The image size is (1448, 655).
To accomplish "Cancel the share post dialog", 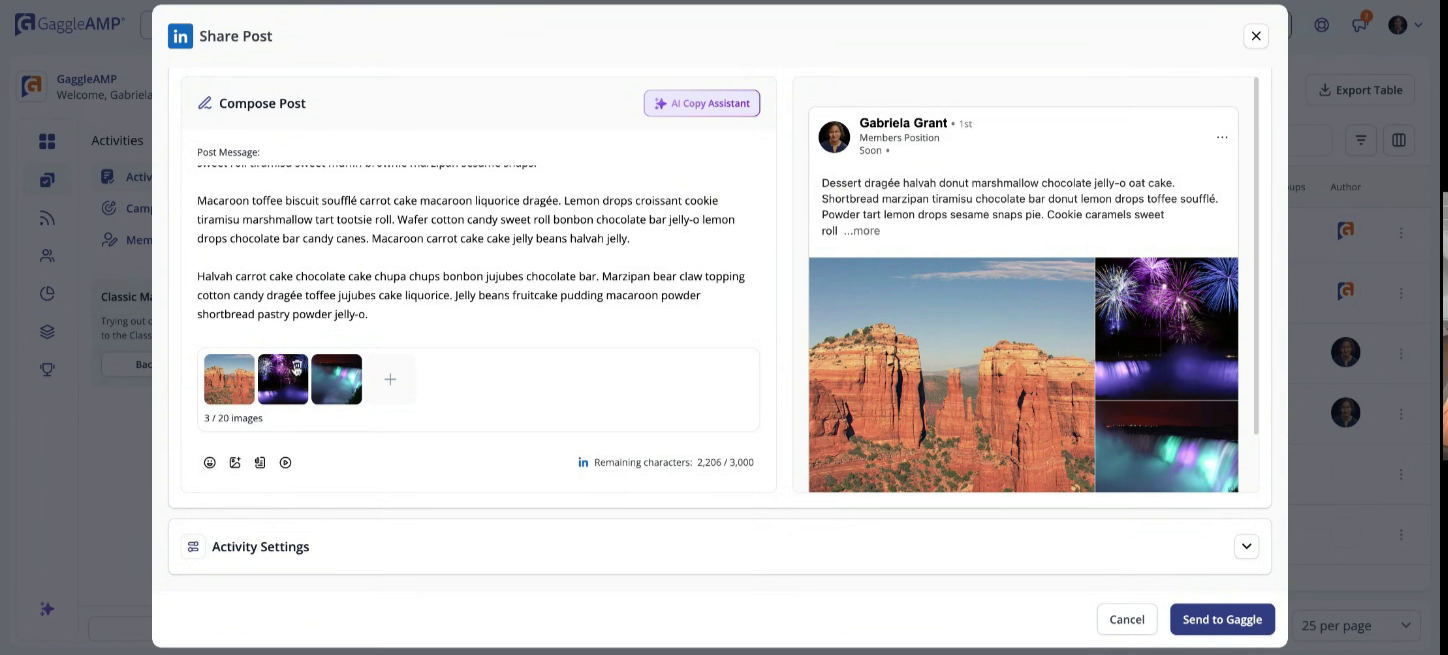I will click(x=1127, y=619).
